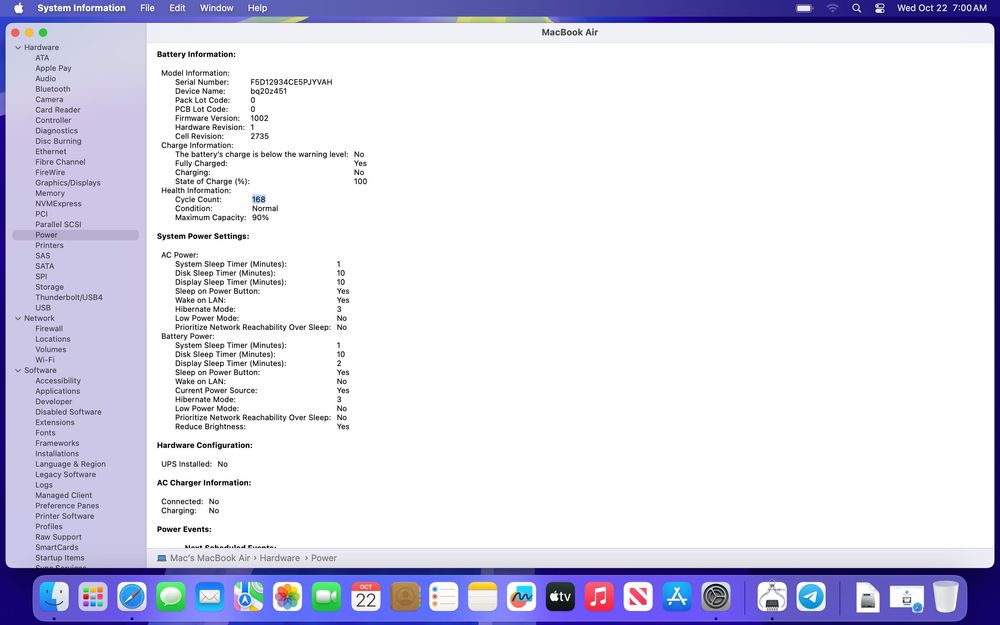Open Calendar dock icon showing 22
This screenshot has width=1000, height=625.
[x=365, y=598]
